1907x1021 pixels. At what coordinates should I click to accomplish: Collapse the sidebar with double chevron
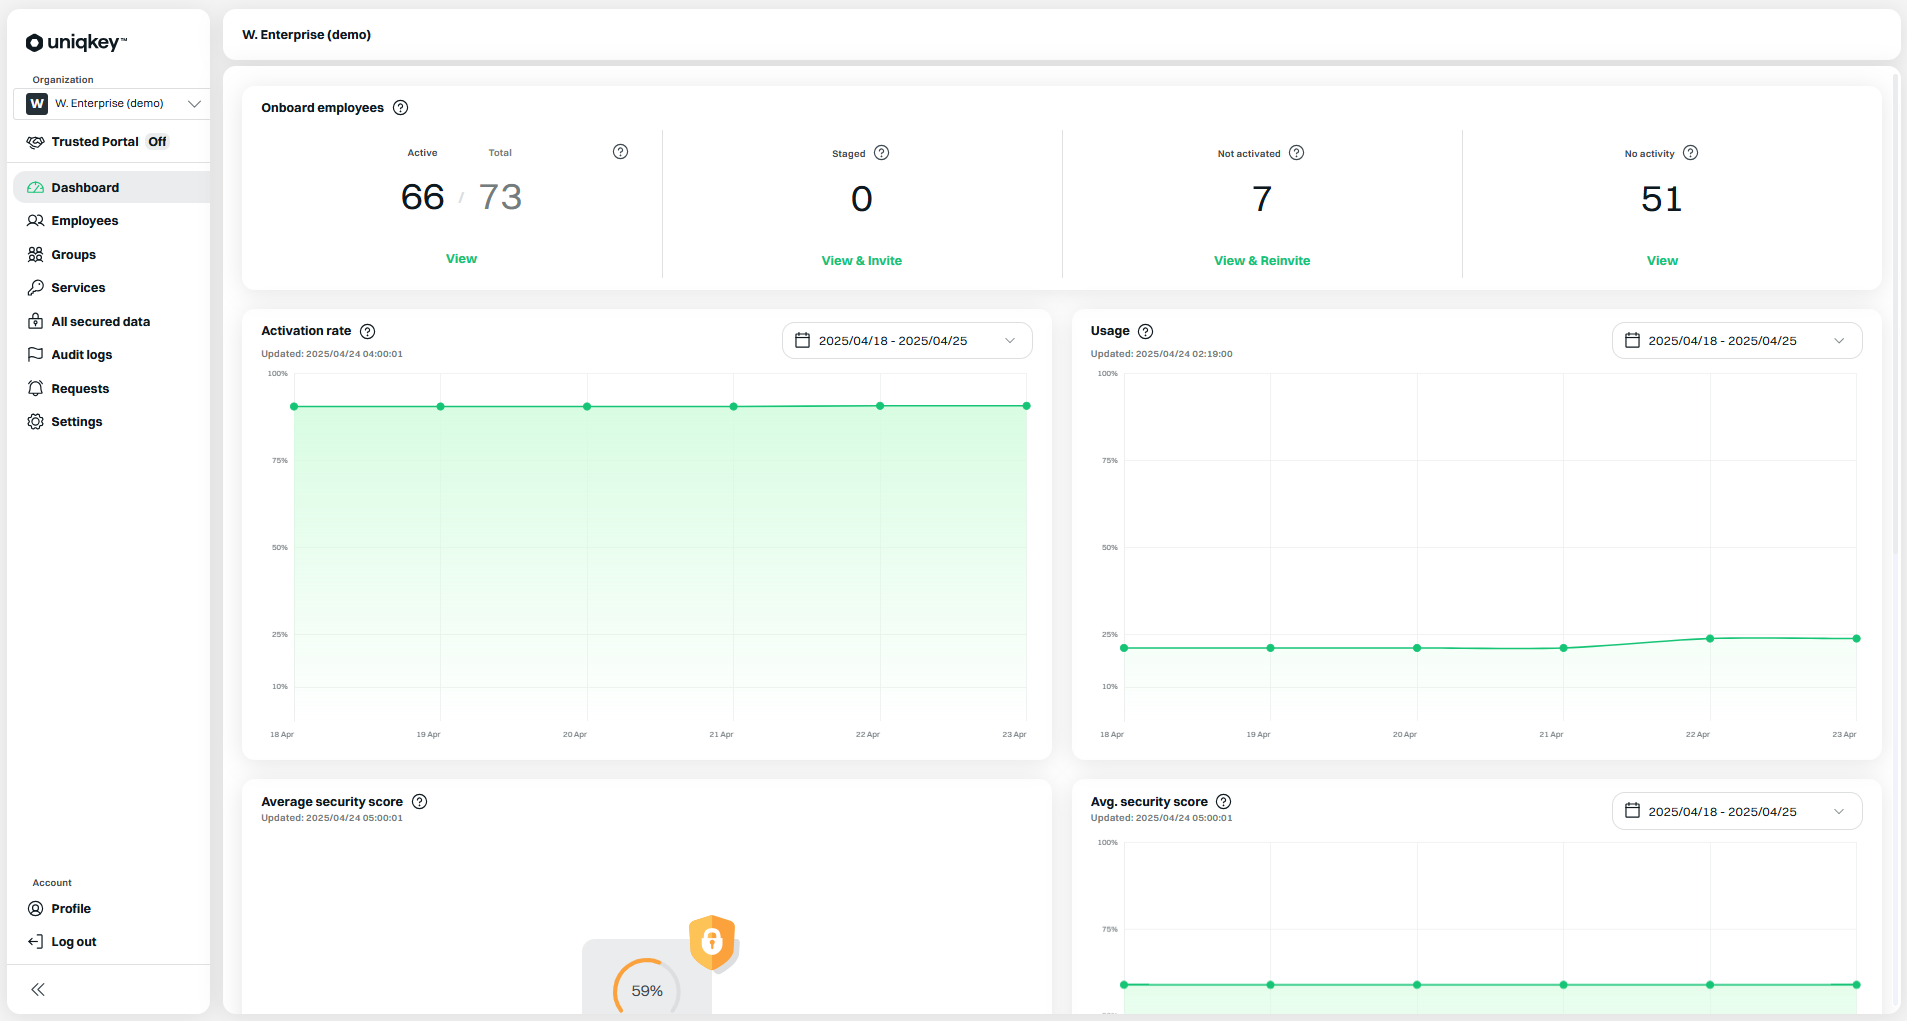point(38,990)
